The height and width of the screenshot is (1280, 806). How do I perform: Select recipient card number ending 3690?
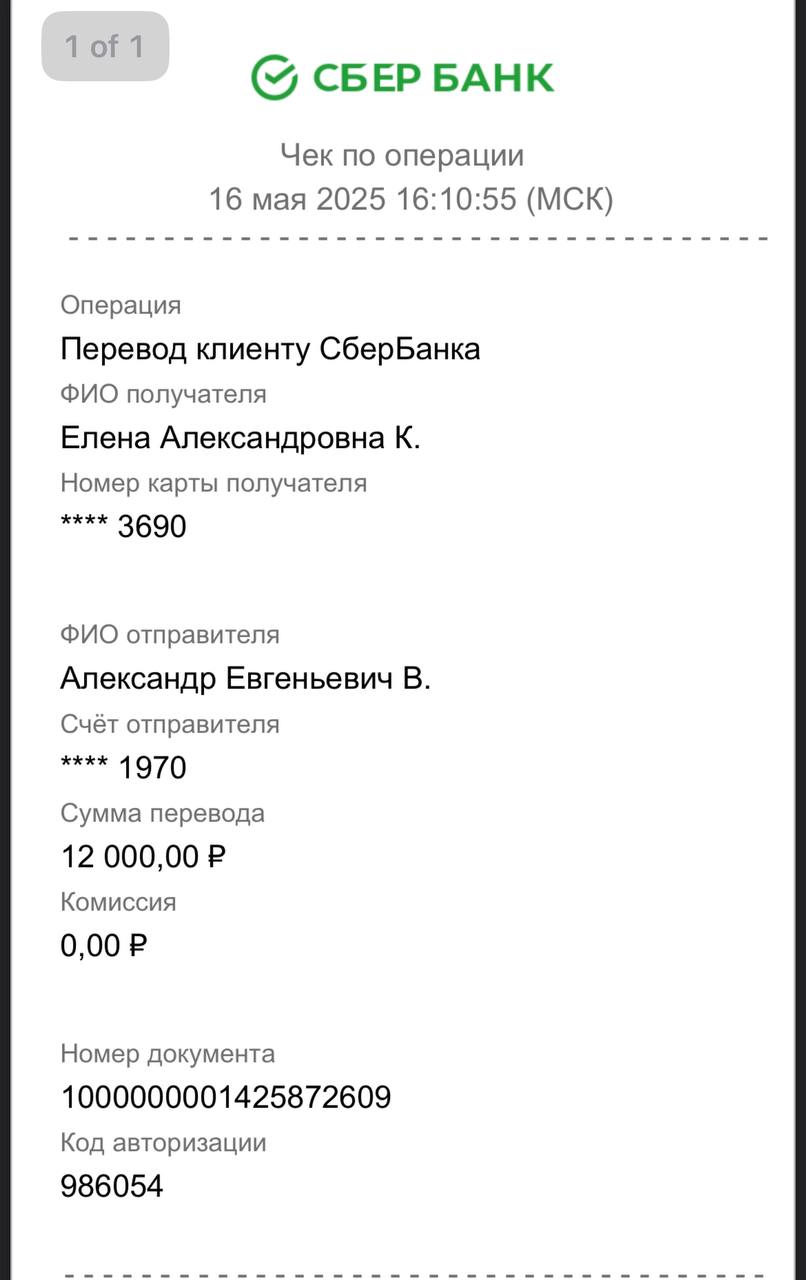(x=124, y=527)
